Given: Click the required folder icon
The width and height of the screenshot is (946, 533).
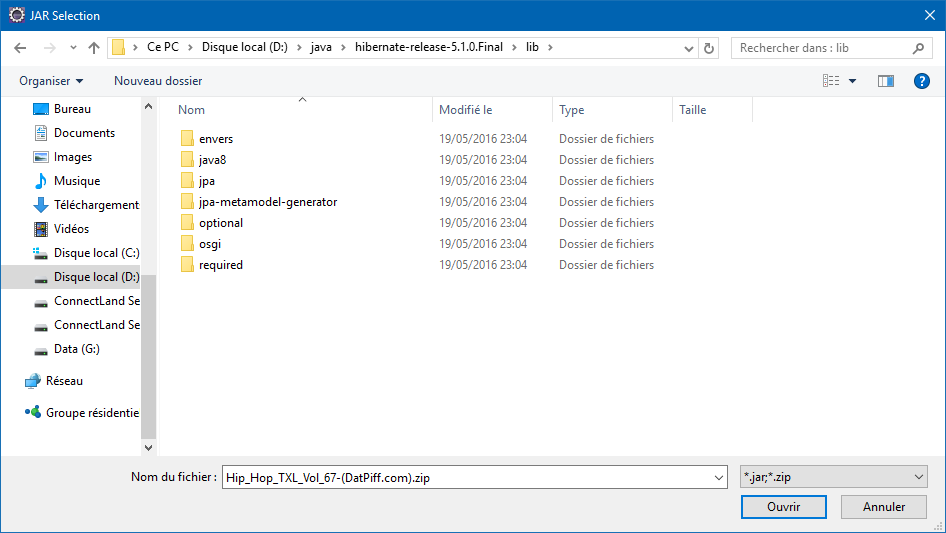Looking at the screenshot, I should tap(187, 264).
